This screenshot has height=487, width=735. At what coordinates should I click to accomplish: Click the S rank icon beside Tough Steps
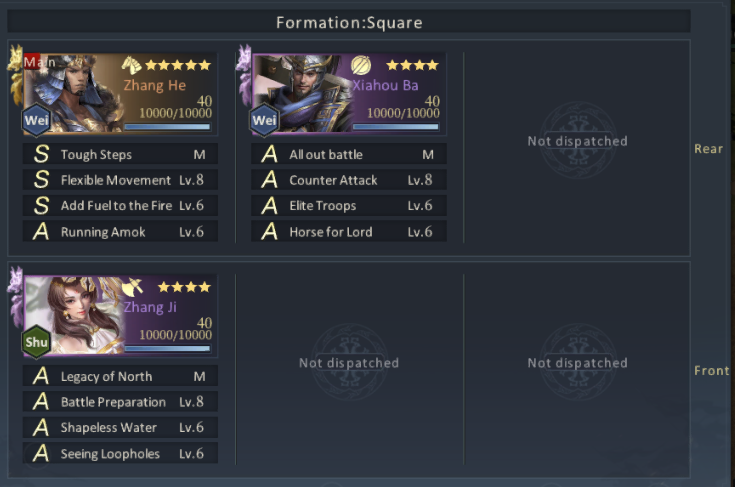[41, 154]
